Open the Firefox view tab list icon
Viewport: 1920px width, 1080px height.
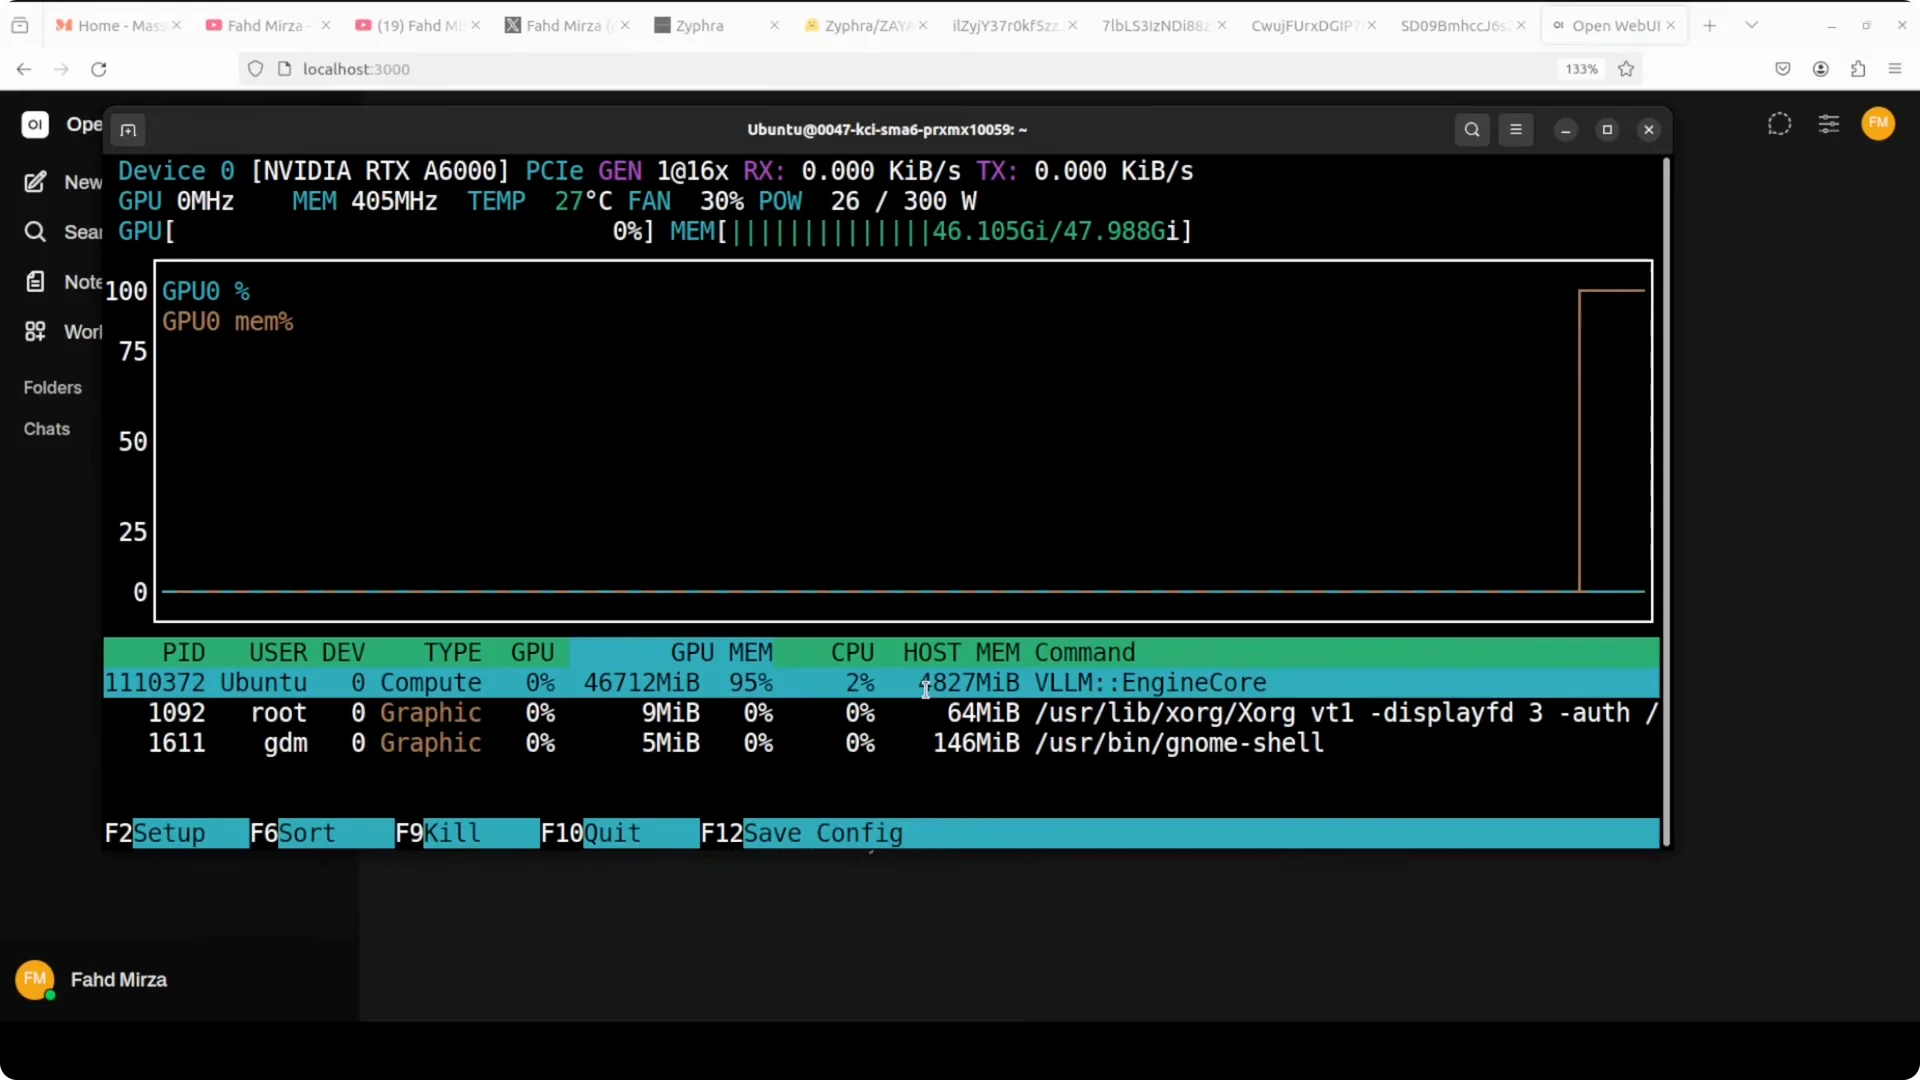click(x=19, y=25)
